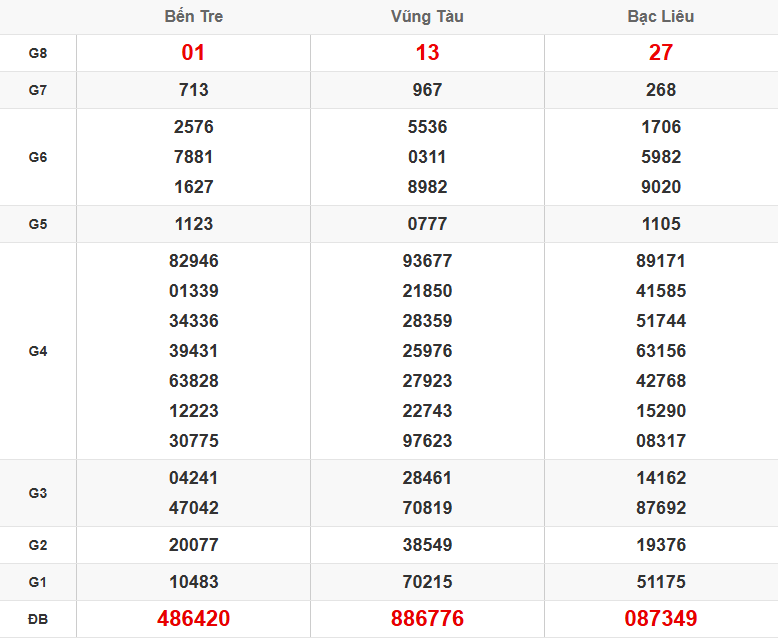This screenshot has width=778, height=638.
Task: Select the G7 row label
Action: click(38, 90)
